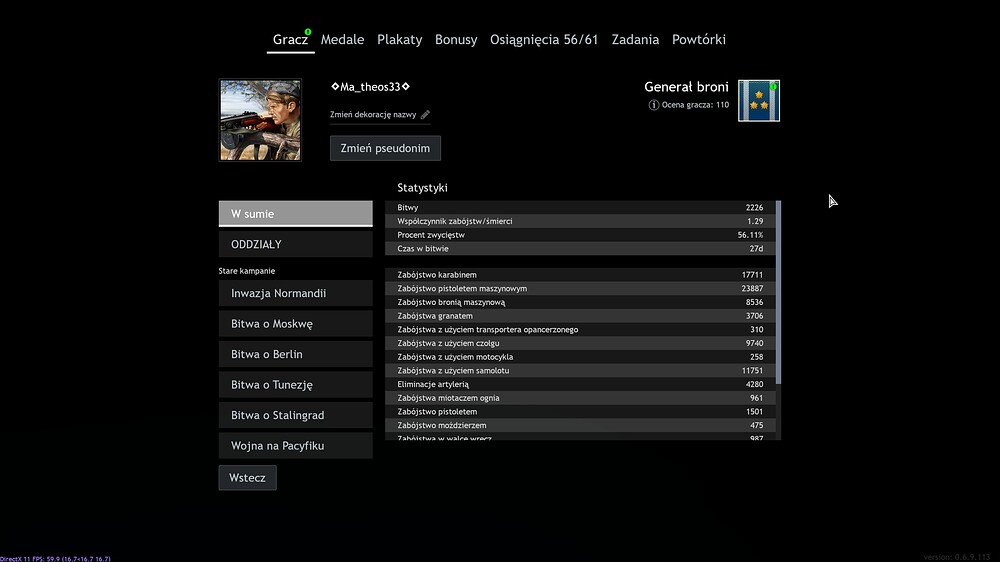Click Zabójstwo bronią maszynową row

[x=580, y=302]
